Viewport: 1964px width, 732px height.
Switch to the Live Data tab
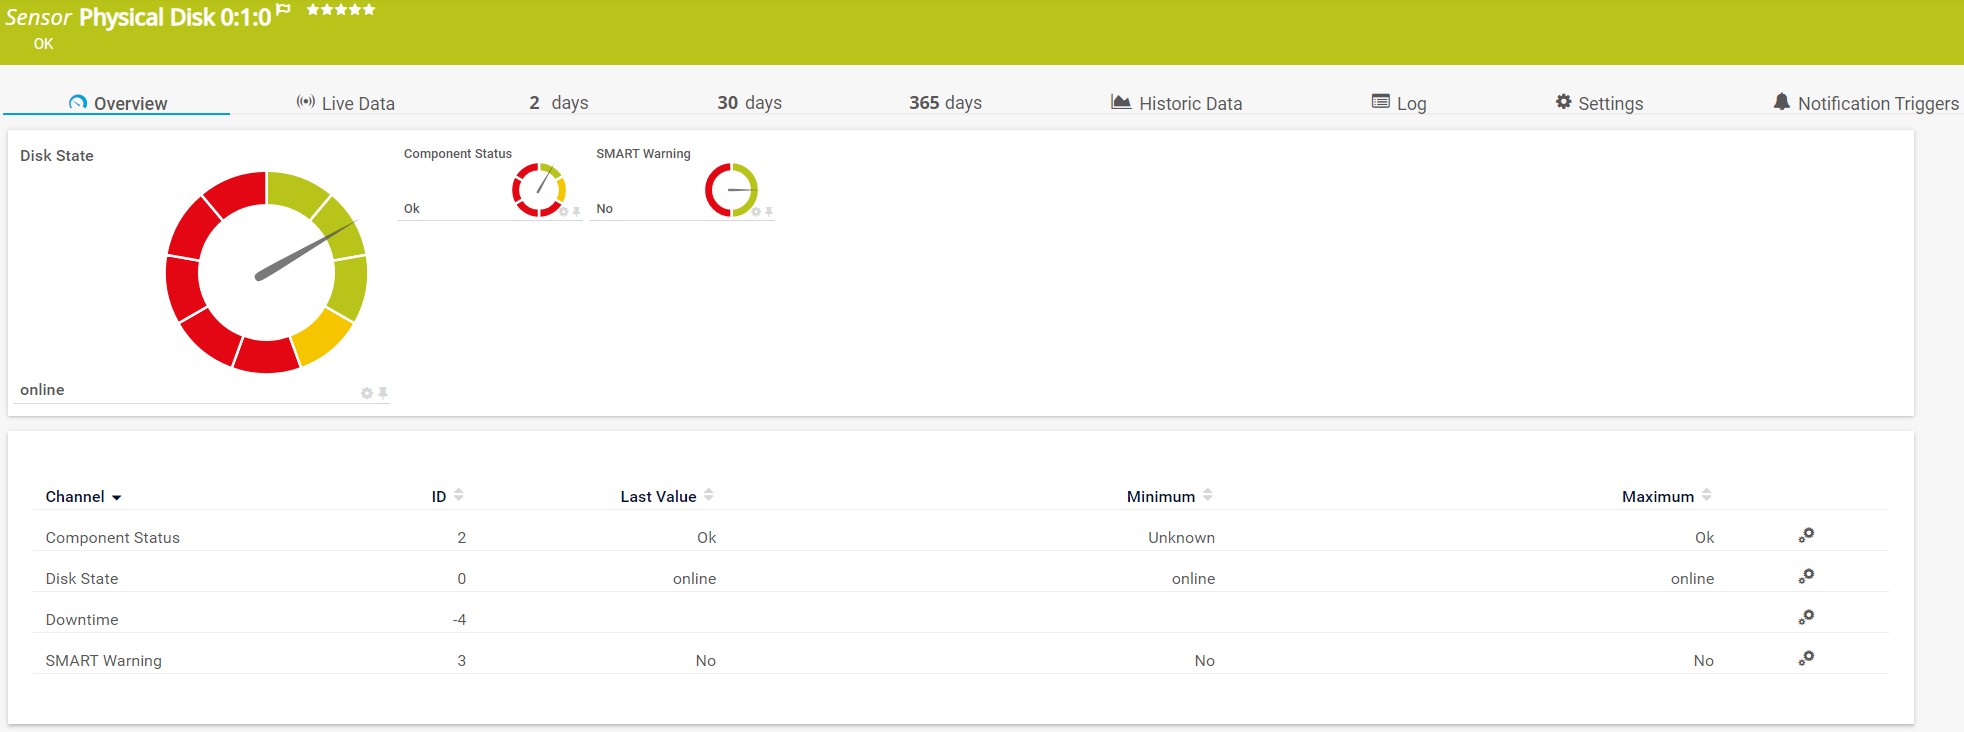point(346,103)
